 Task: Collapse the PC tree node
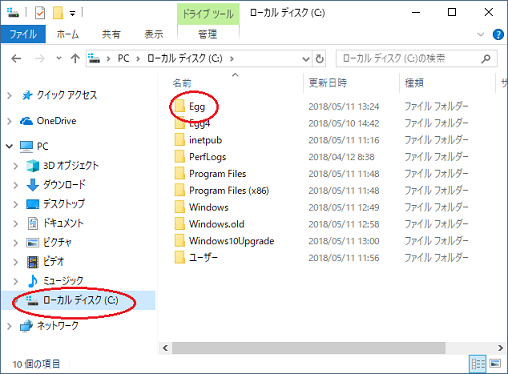click(9, 146)
